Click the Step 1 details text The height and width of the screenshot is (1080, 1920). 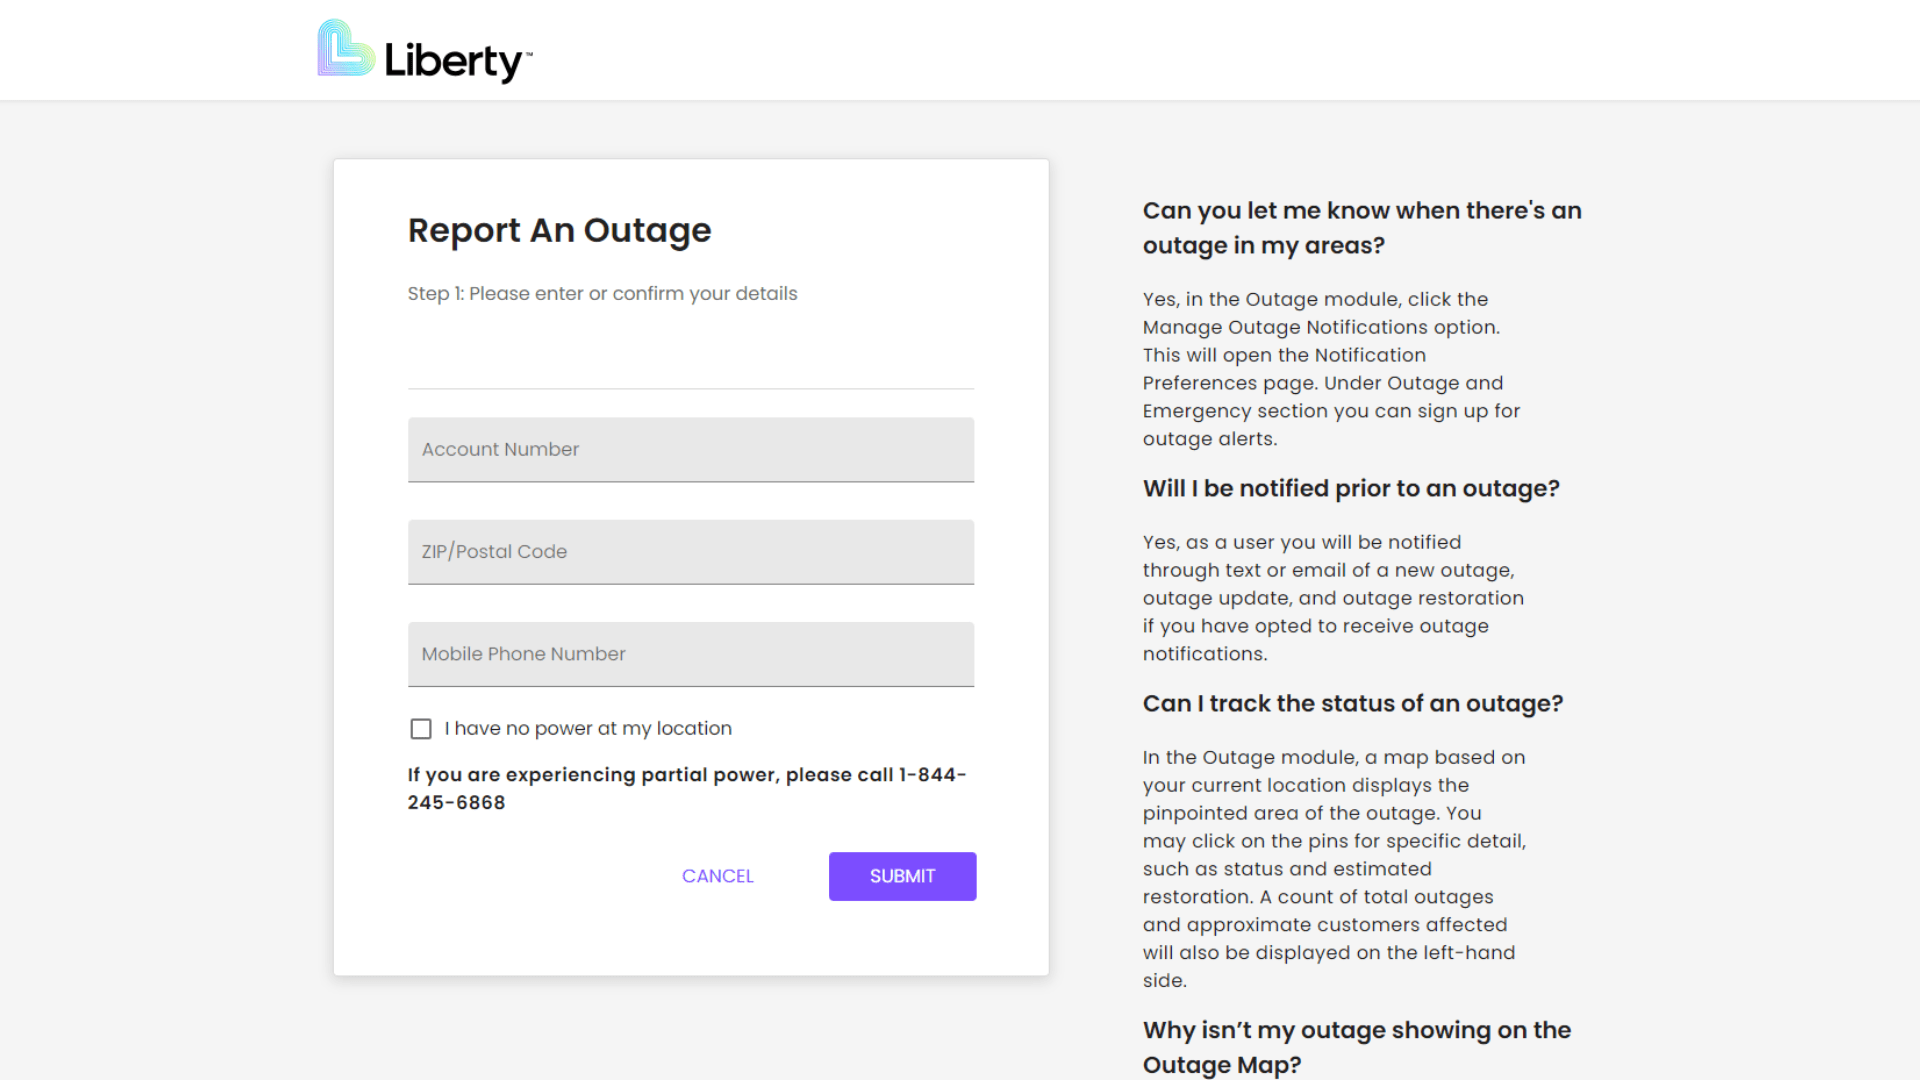click(602, 293)
